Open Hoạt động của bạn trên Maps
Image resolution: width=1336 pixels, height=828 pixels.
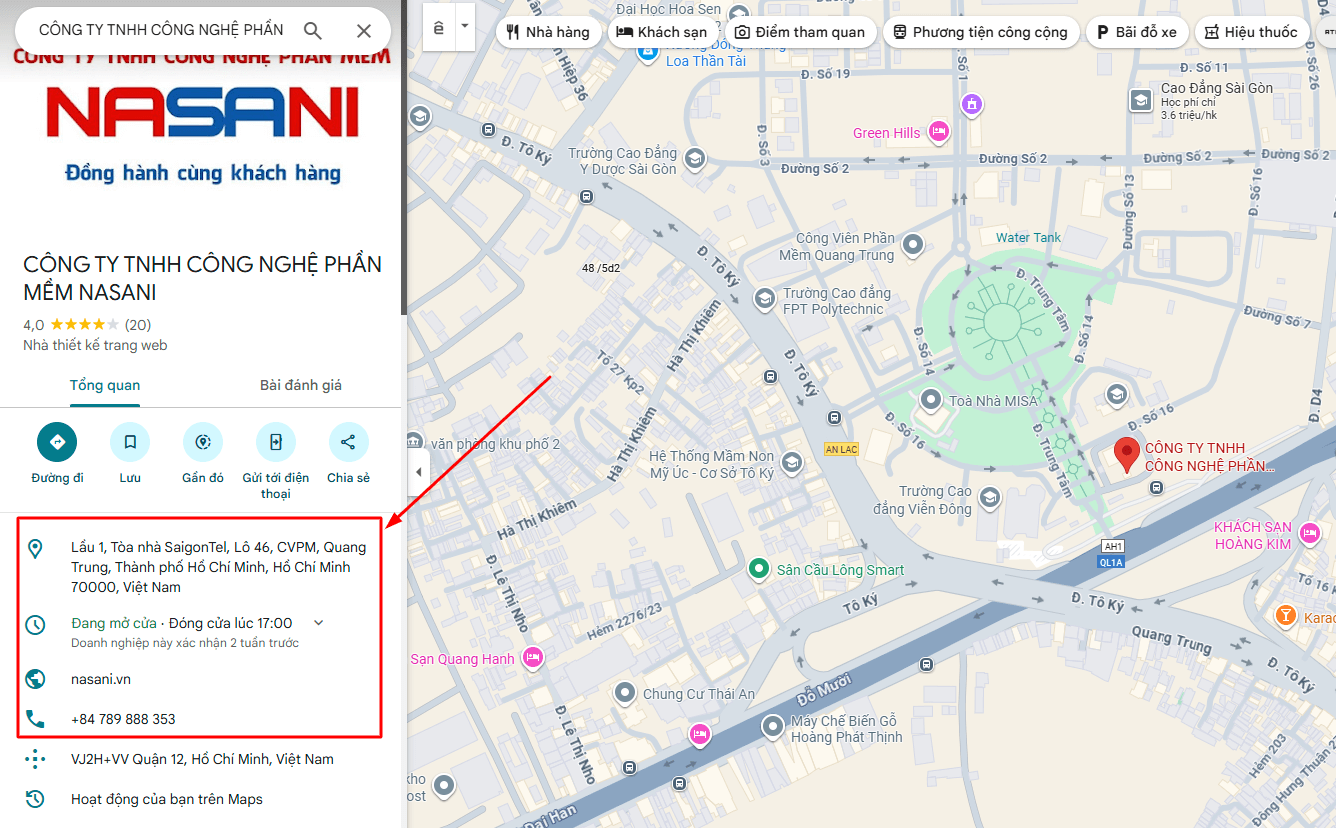point(167,799)
